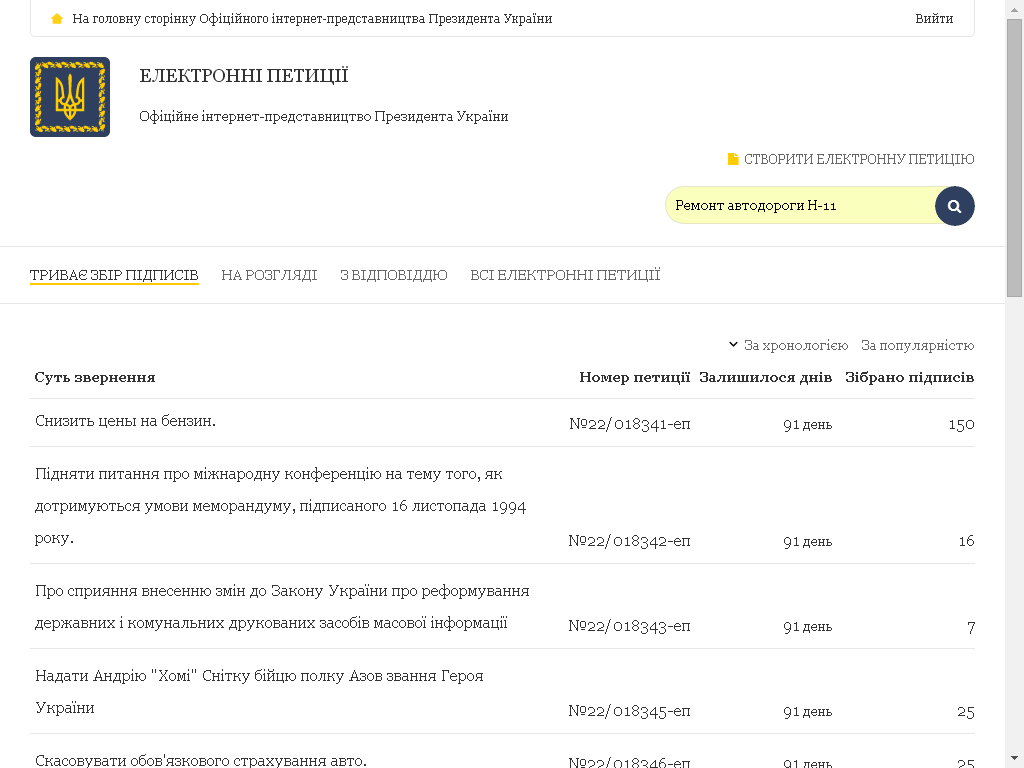Click the vertical scrollbar thumb

(x=1014, y=160)
